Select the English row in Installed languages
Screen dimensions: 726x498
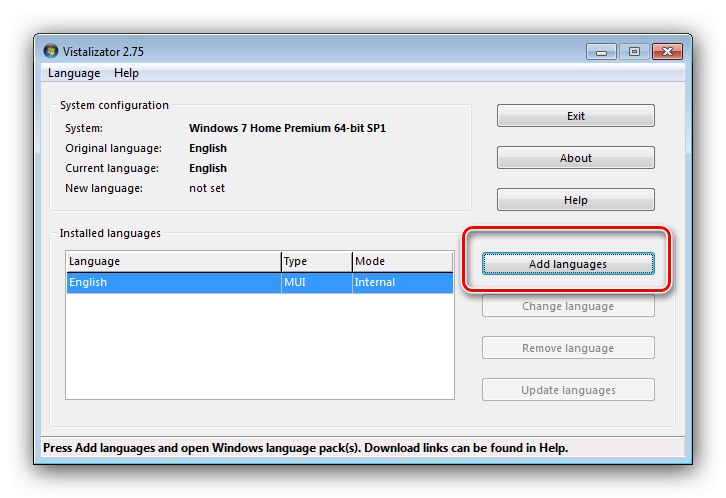click(x=260, y=282)
